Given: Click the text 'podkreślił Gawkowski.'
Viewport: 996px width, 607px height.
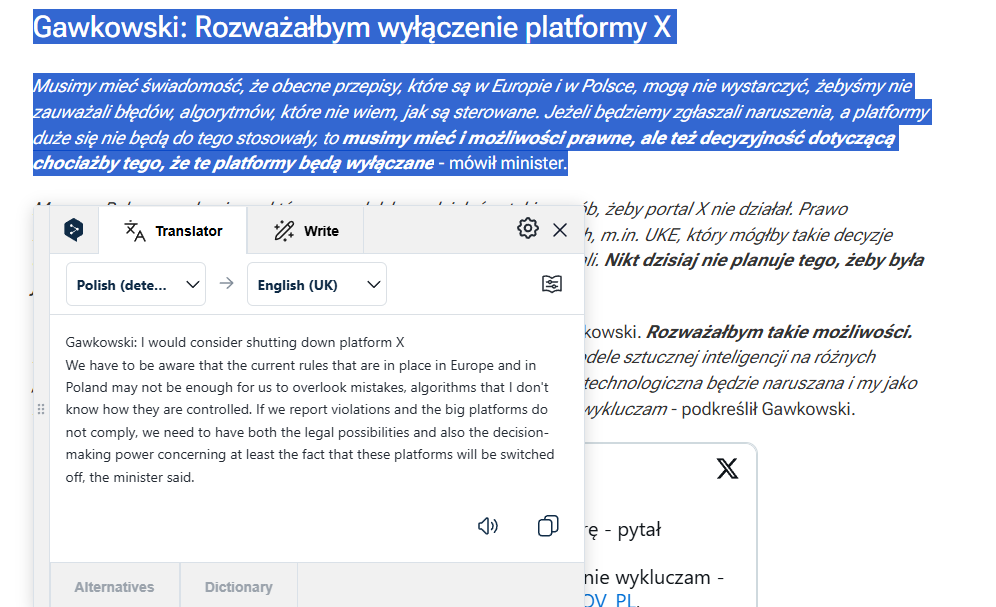Looking at the screenshot, I should 768,409.
